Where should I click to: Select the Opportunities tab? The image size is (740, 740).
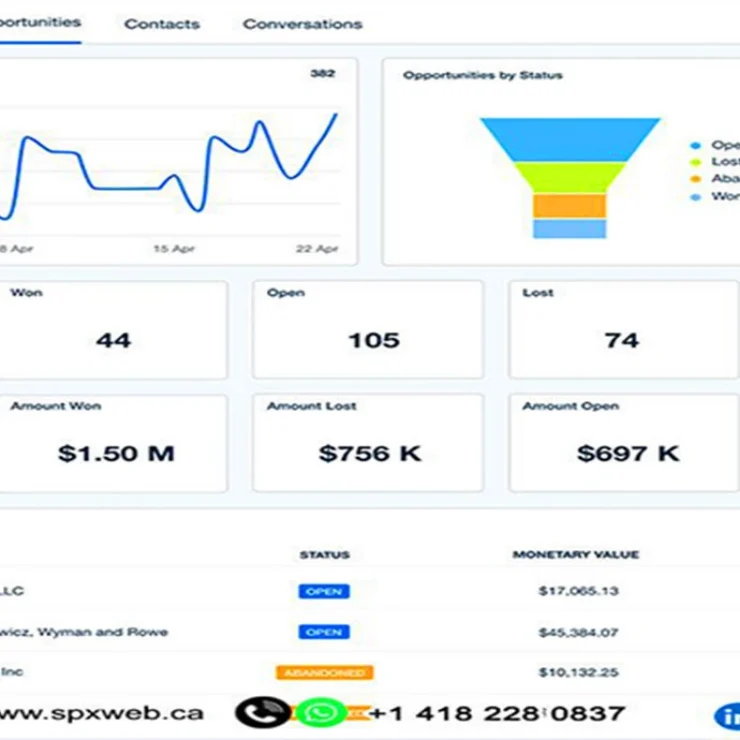point(40,22)
